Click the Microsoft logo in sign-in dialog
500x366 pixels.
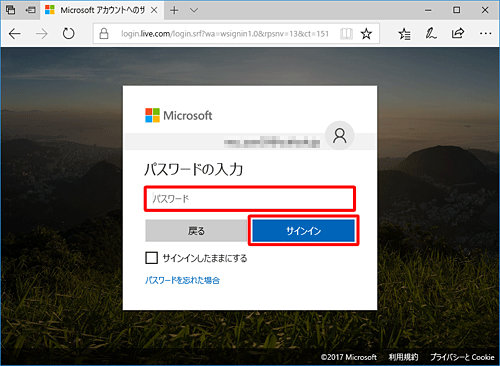[x=178, y=115]
